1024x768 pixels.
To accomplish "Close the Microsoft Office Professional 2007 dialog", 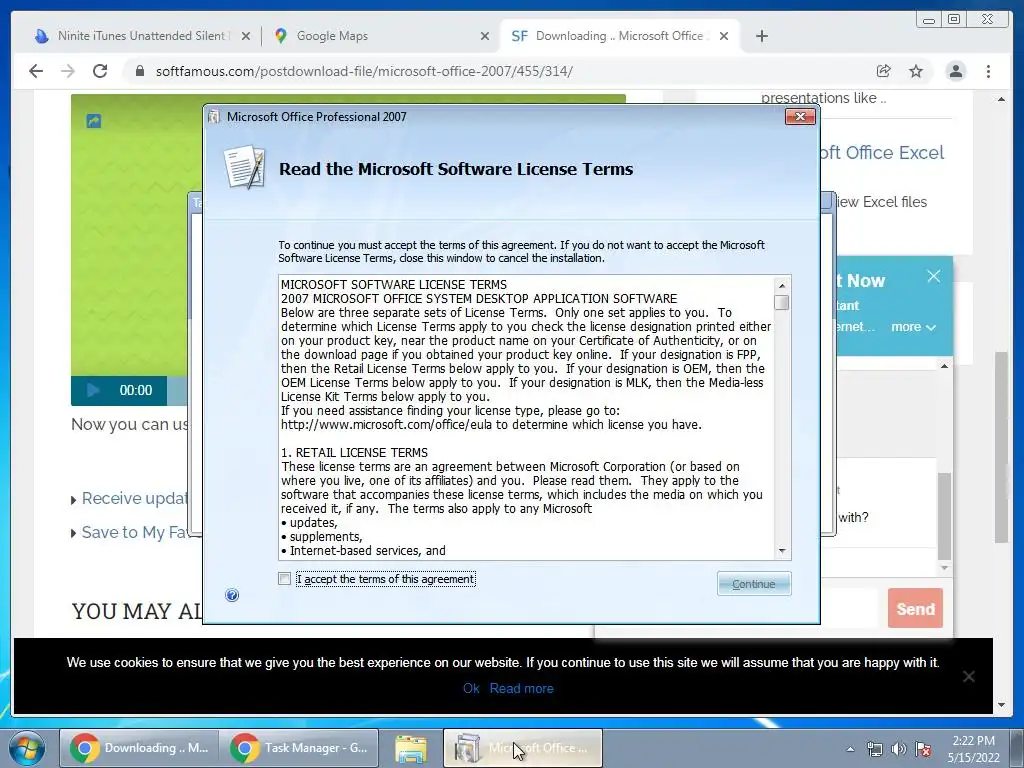I will tap(800, 116).
